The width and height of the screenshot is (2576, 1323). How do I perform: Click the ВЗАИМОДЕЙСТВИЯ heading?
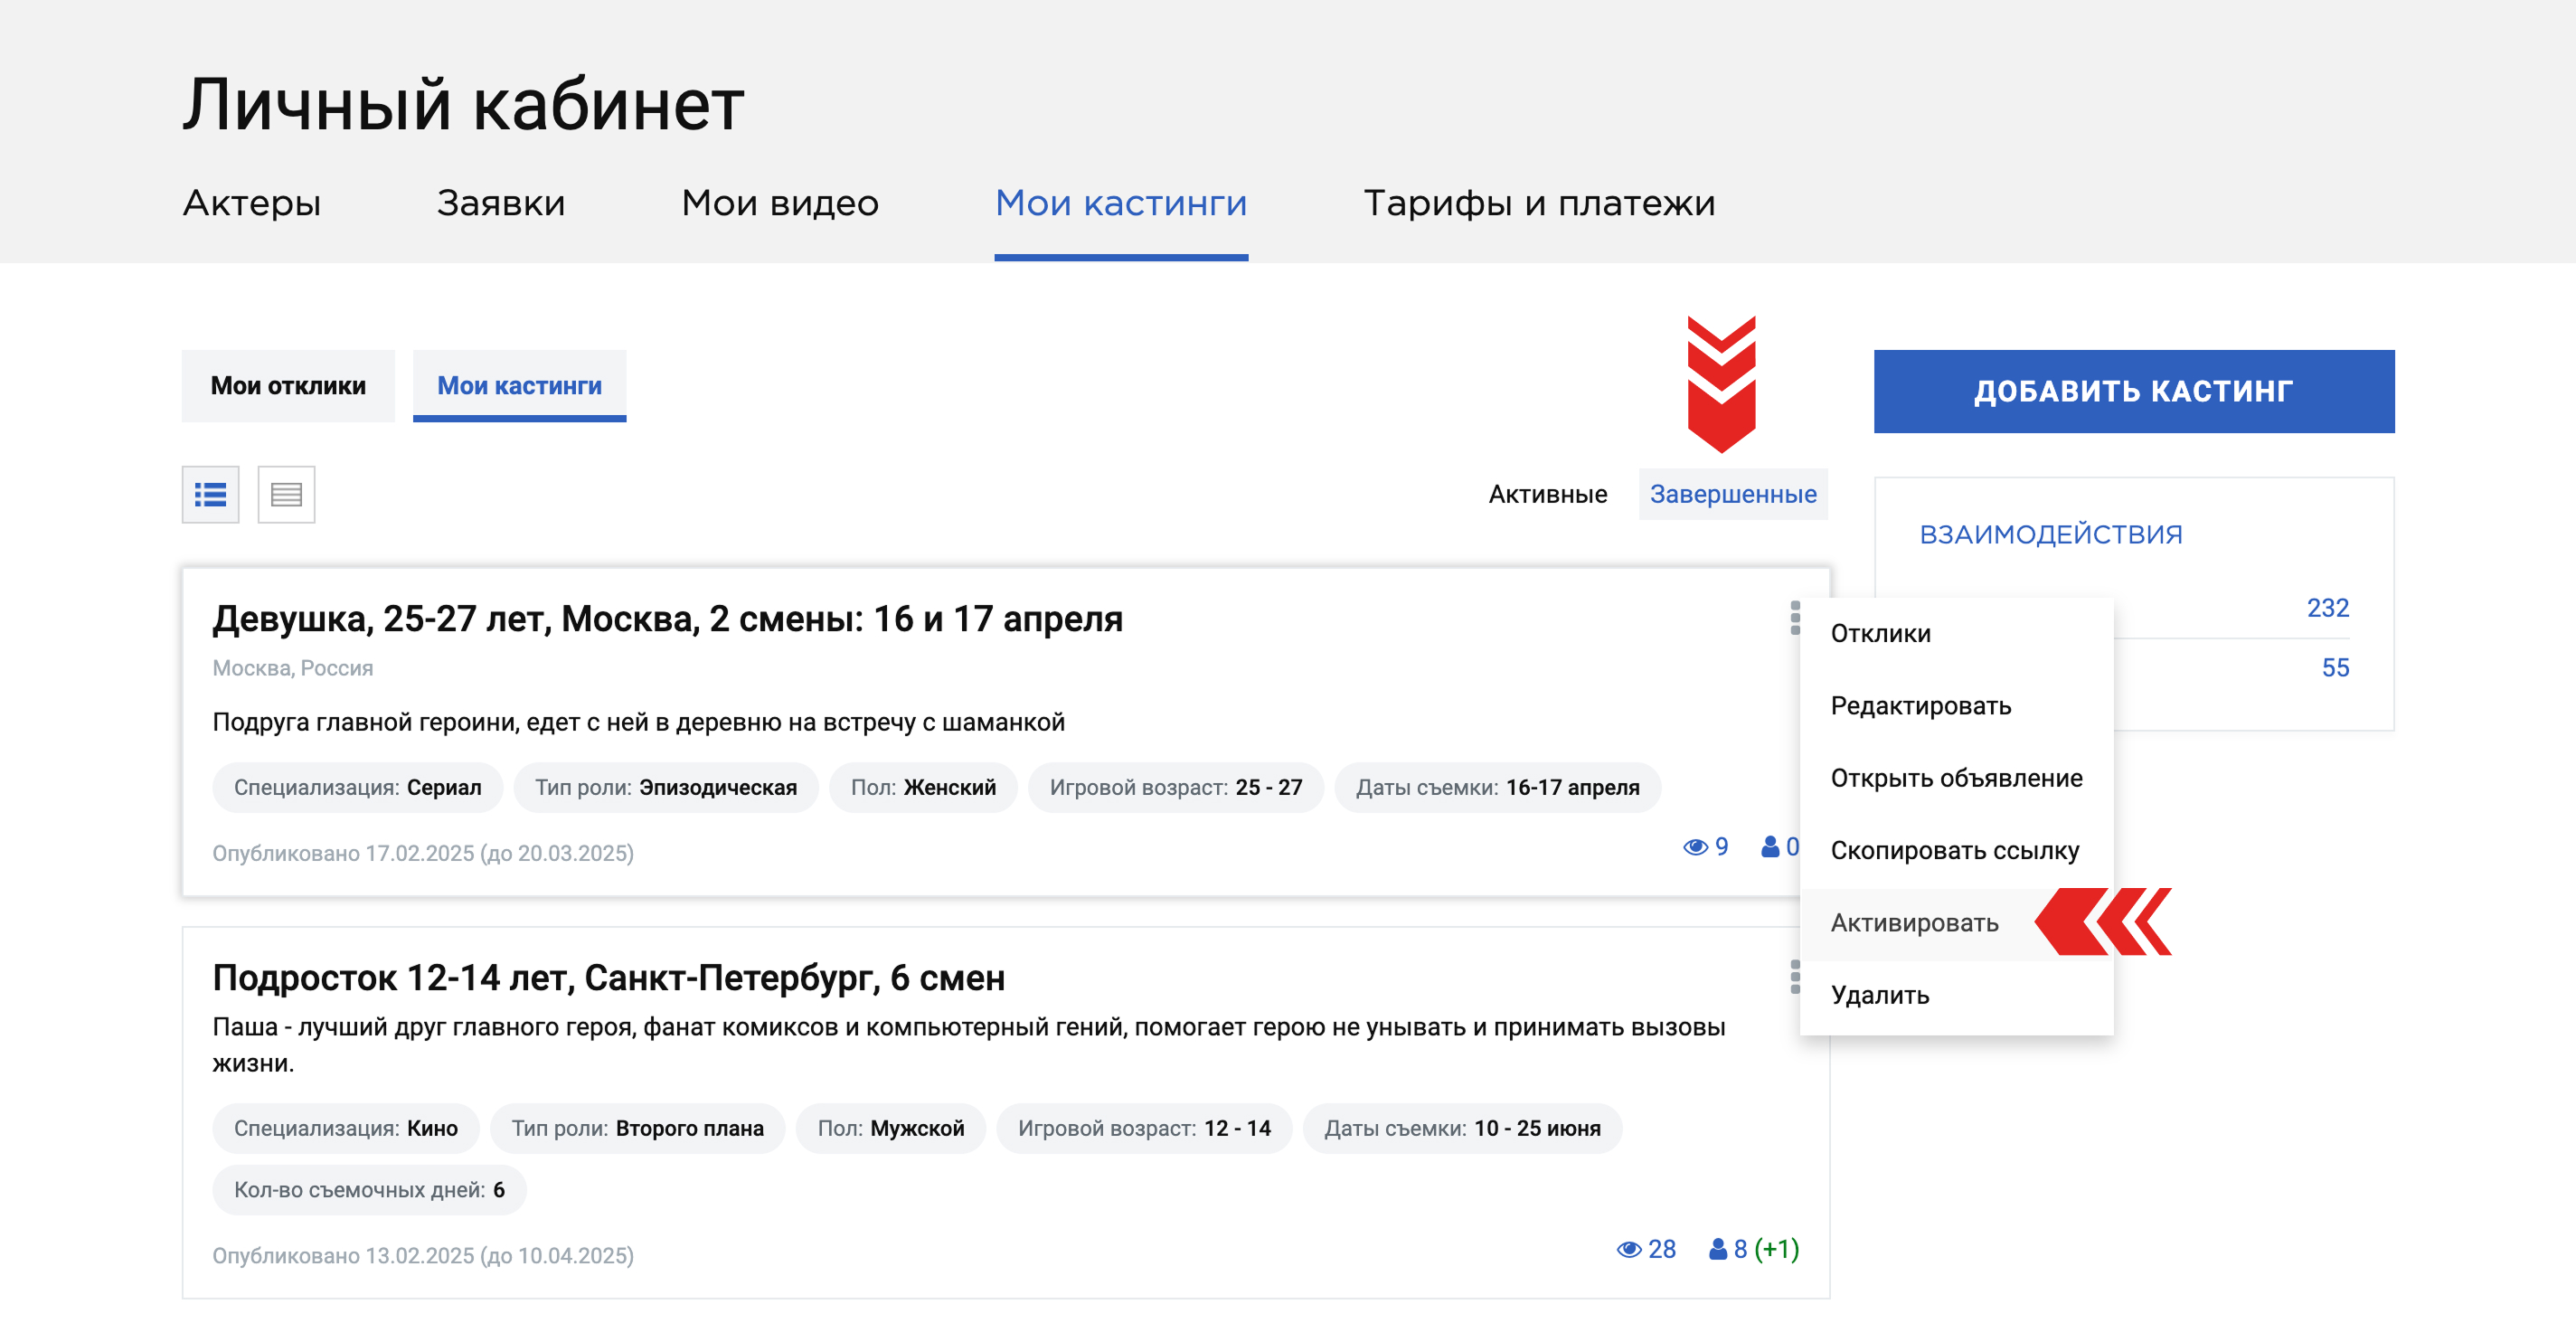point(2051,534)
